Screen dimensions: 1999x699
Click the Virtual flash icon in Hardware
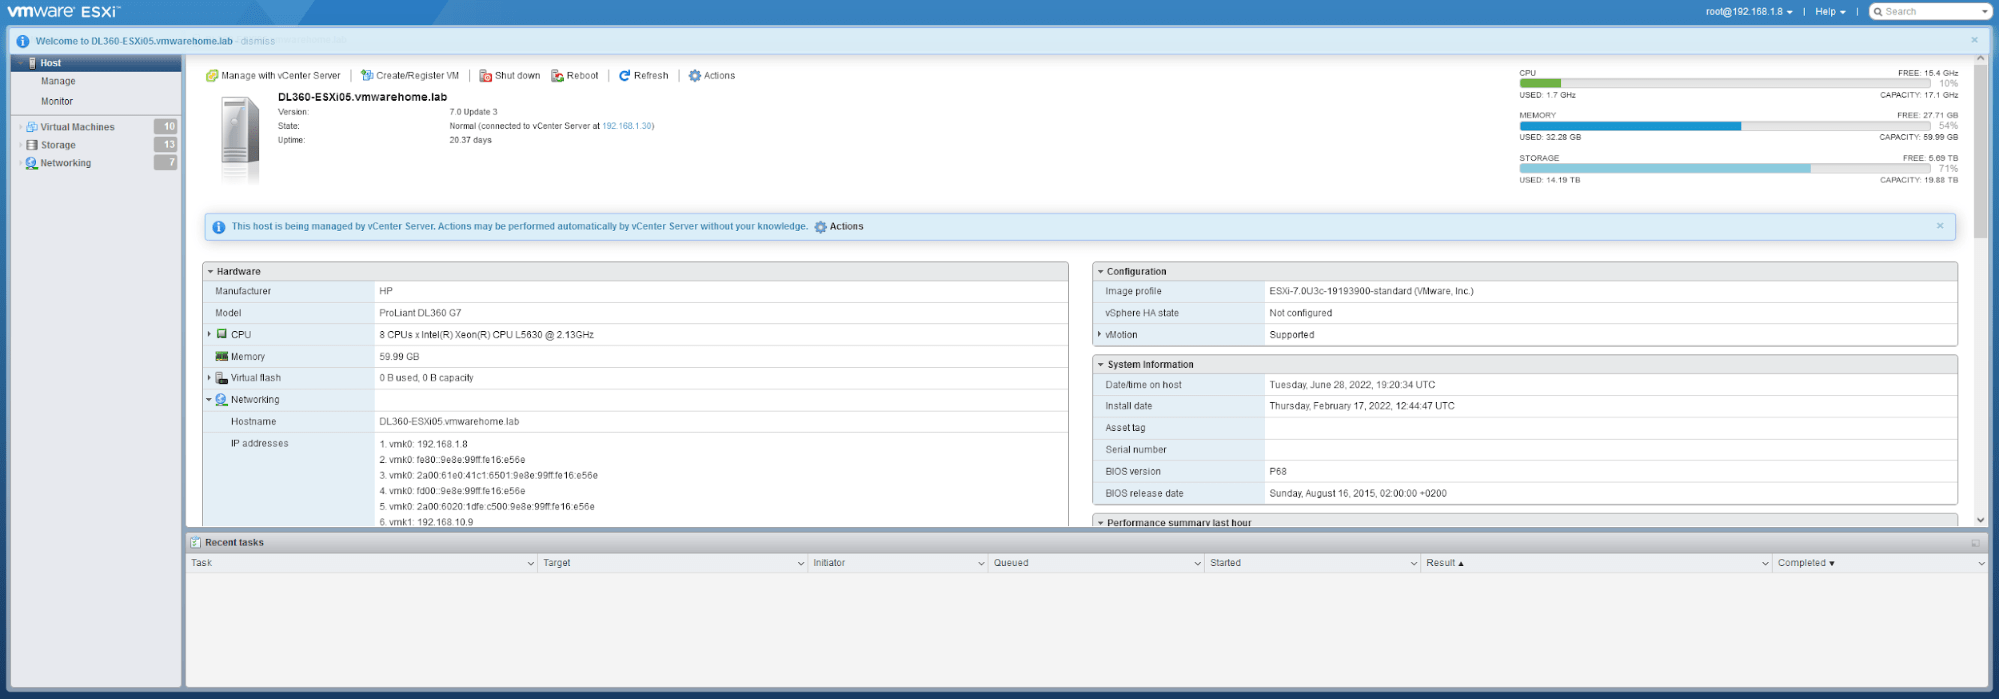pos(222,378)
